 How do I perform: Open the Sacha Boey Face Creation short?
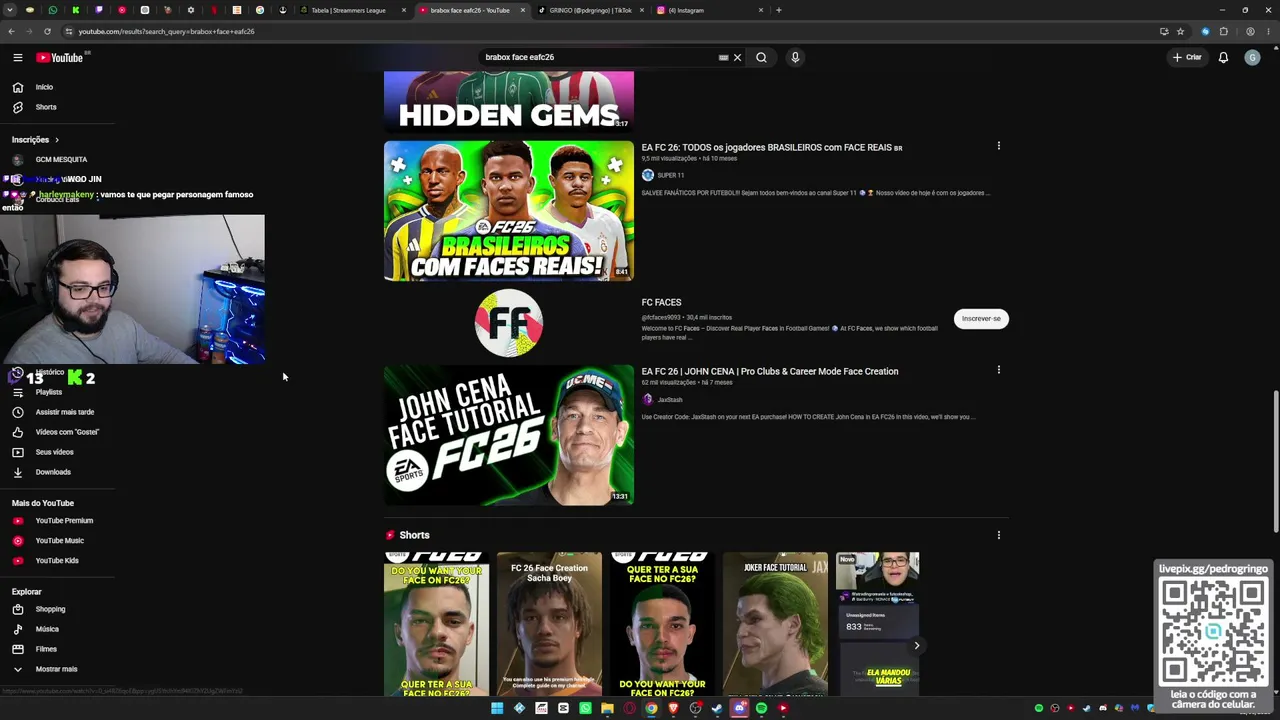(x=549, y=625)
